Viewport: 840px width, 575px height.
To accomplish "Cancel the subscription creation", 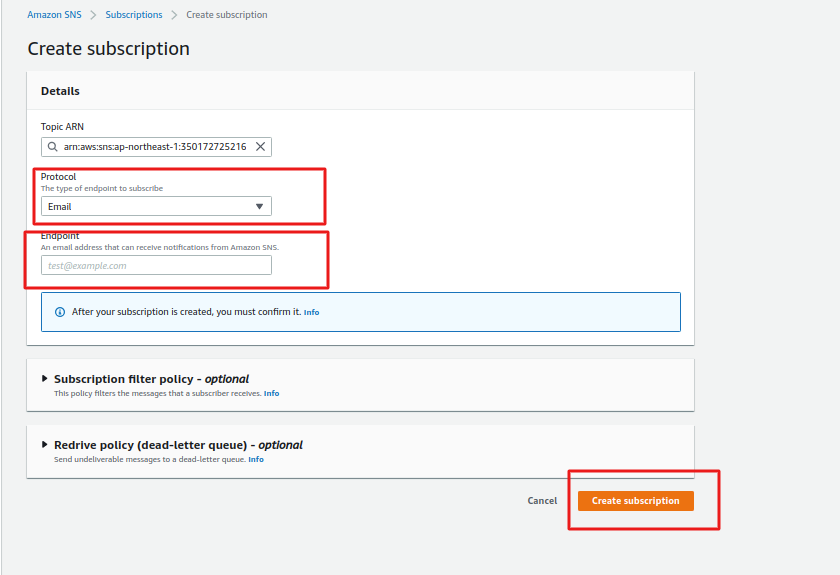I will tap(542, 501).
